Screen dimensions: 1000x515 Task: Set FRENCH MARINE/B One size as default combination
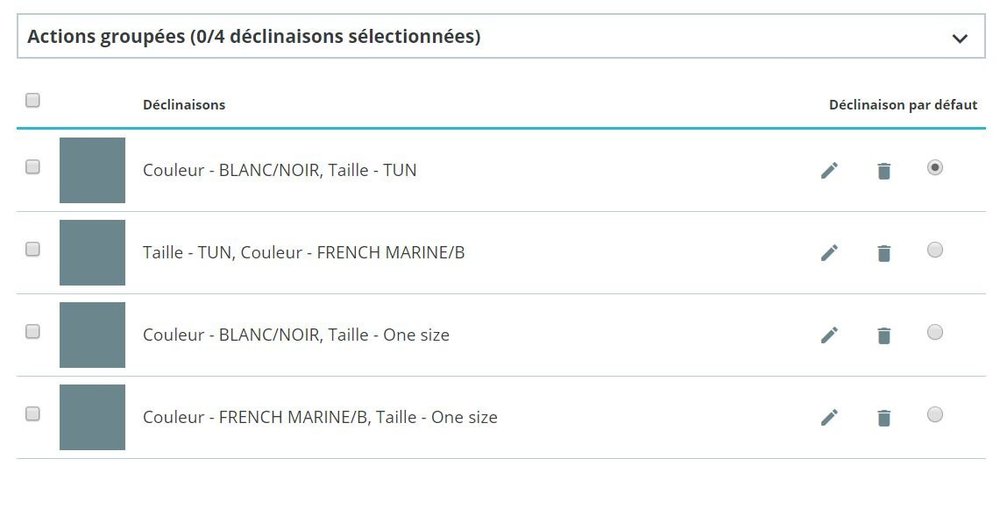click(x=935, y=414)
